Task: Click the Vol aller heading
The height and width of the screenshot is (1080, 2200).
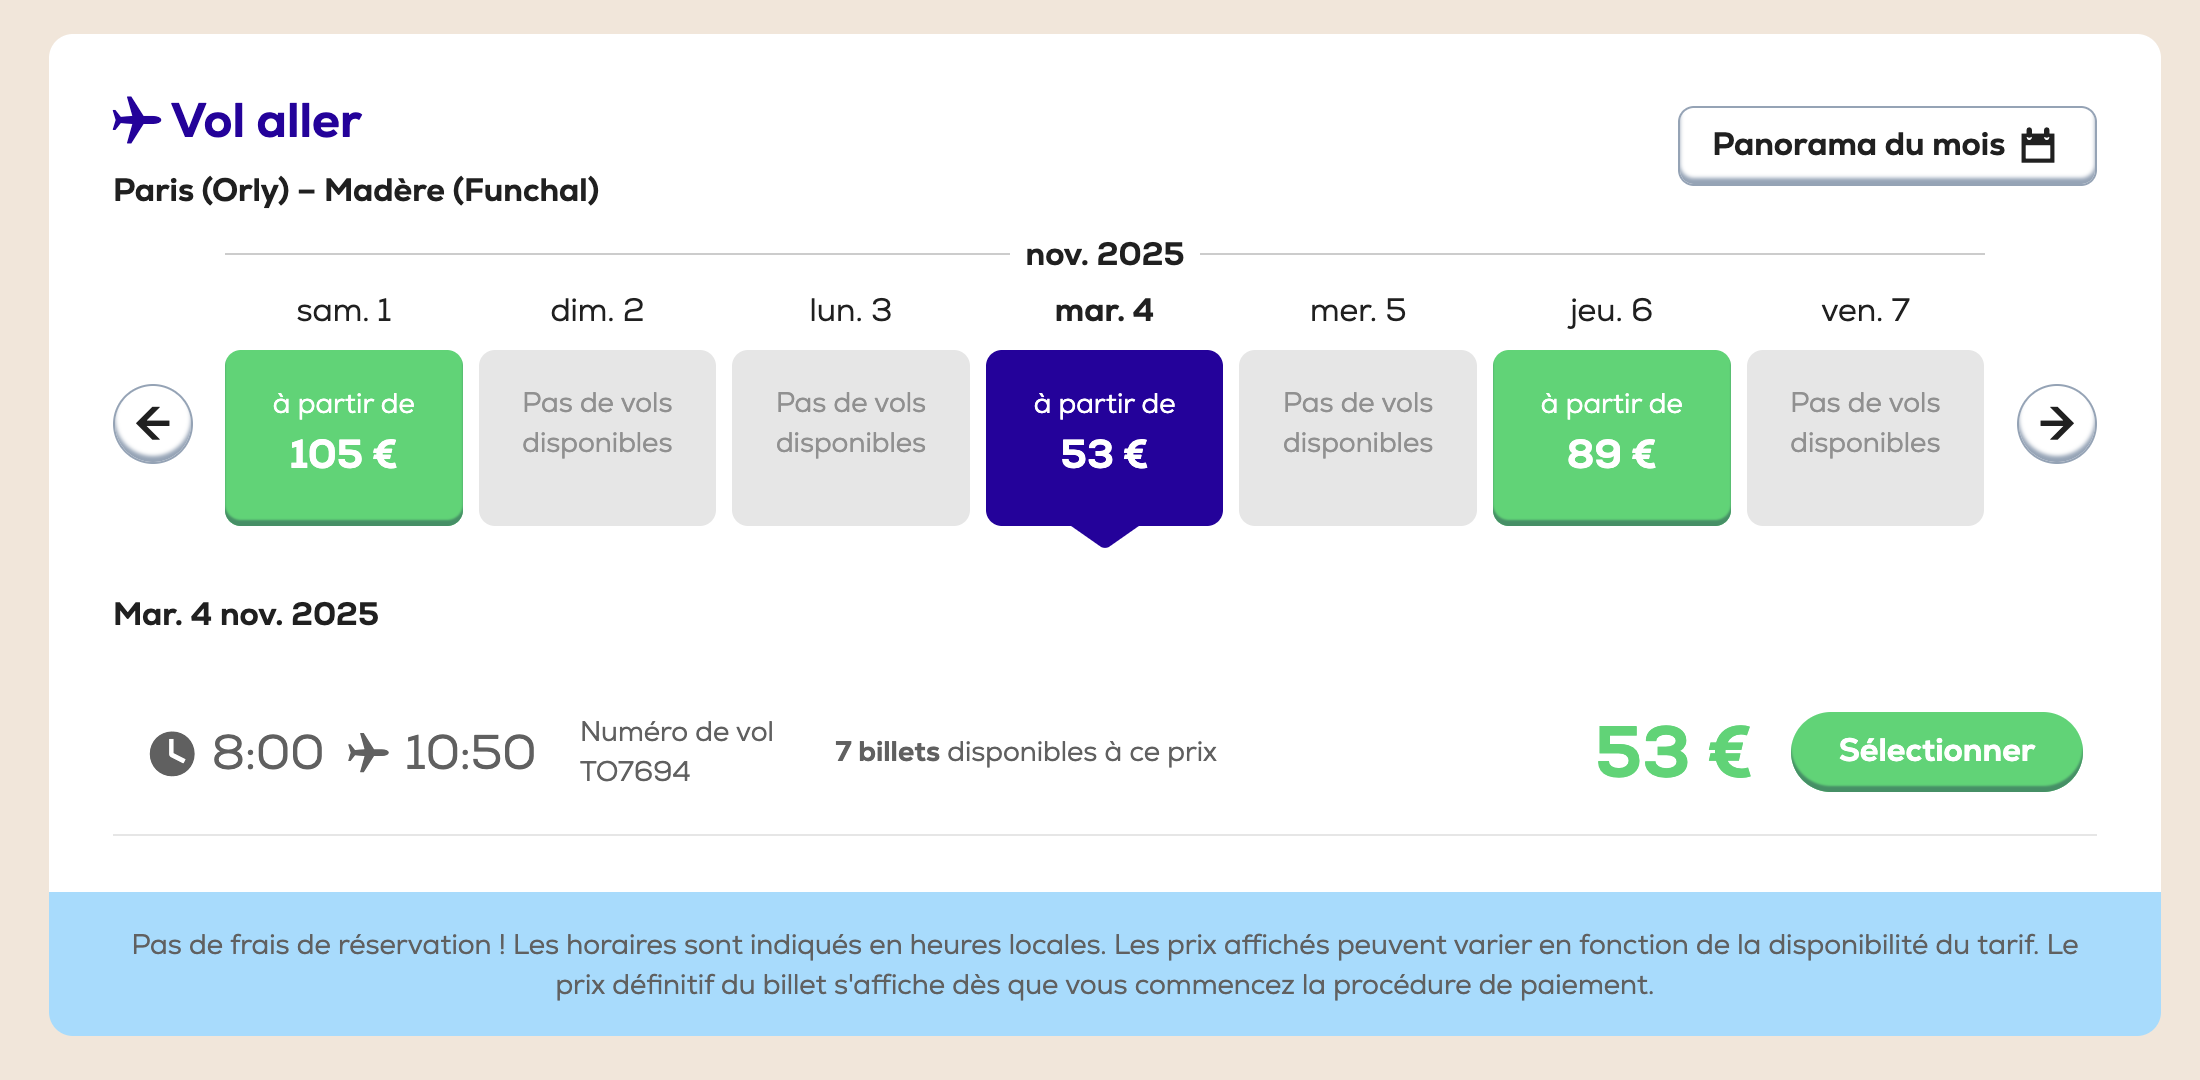Action: point(266,121)
